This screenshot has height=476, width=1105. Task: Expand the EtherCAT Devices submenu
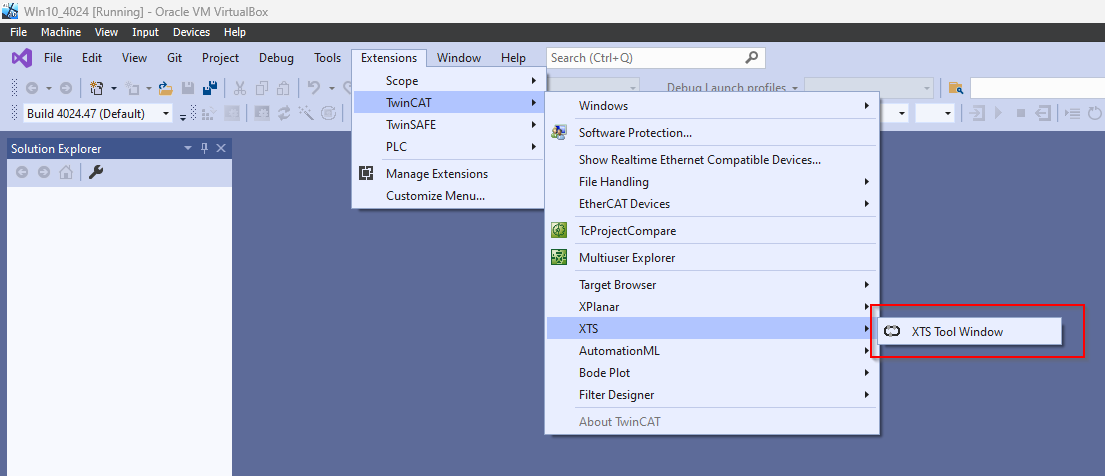[712, 203]
